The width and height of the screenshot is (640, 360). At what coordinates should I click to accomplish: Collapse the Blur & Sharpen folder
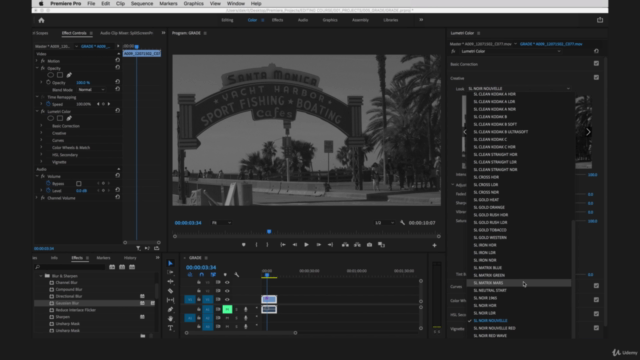click(41, 276)
